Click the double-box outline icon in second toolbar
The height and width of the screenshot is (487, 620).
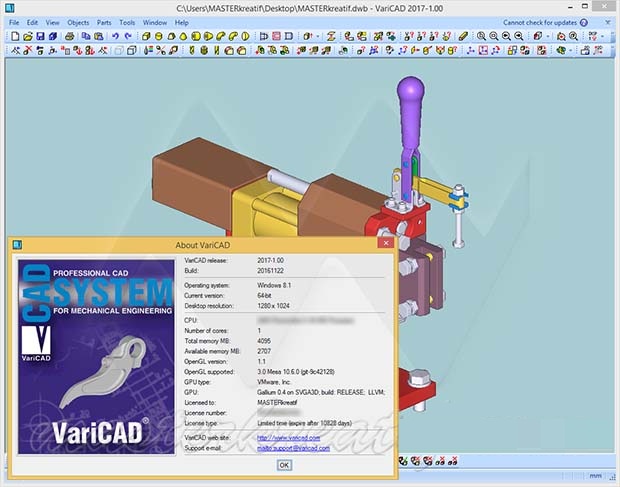click(x=132, y=50)
